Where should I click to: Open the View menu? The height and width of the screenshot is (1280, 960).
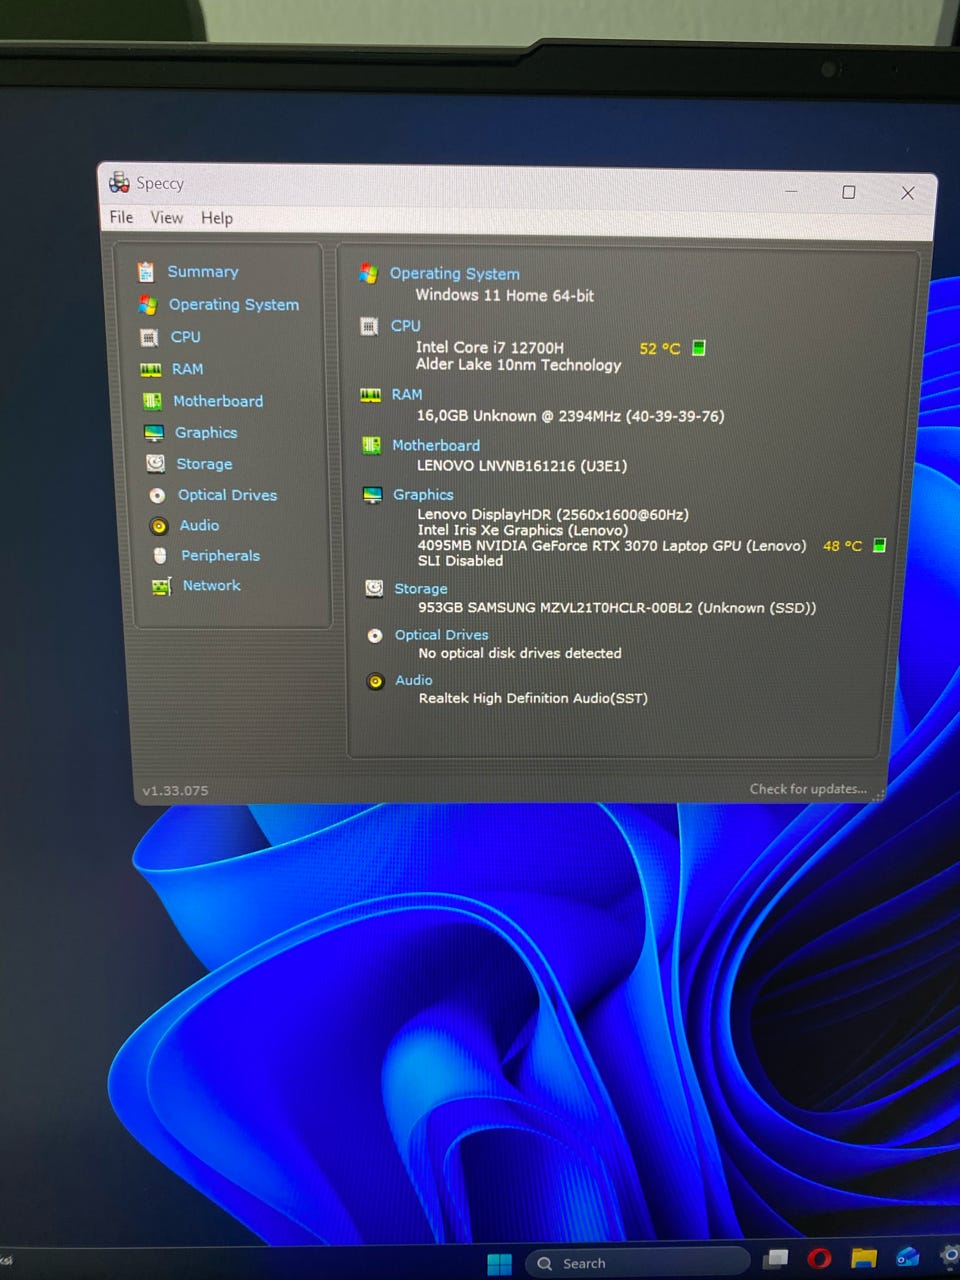[167, 217]
